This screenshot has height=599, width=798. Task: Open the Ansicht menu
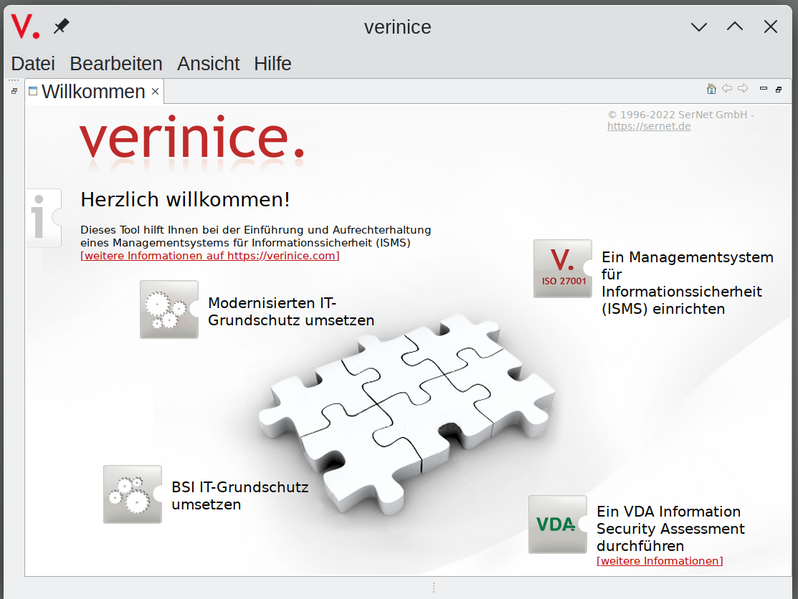click(208, 64)
